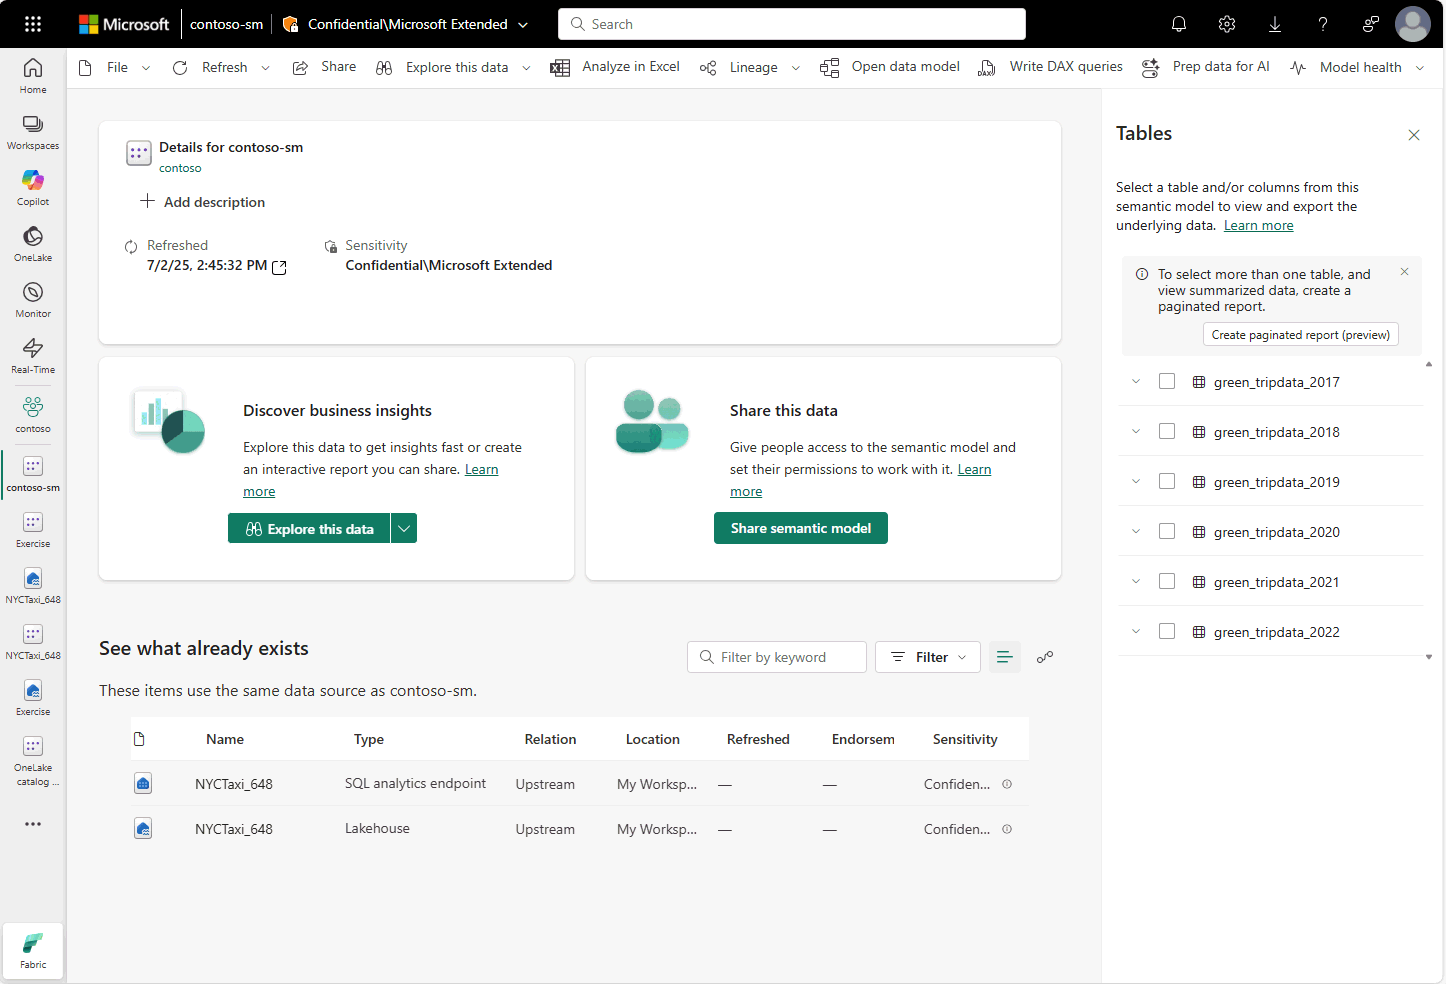Open the app launcher waffle icon
Image resolution: width=1446 pixels, height=984 pixels.
click(33, 24)
